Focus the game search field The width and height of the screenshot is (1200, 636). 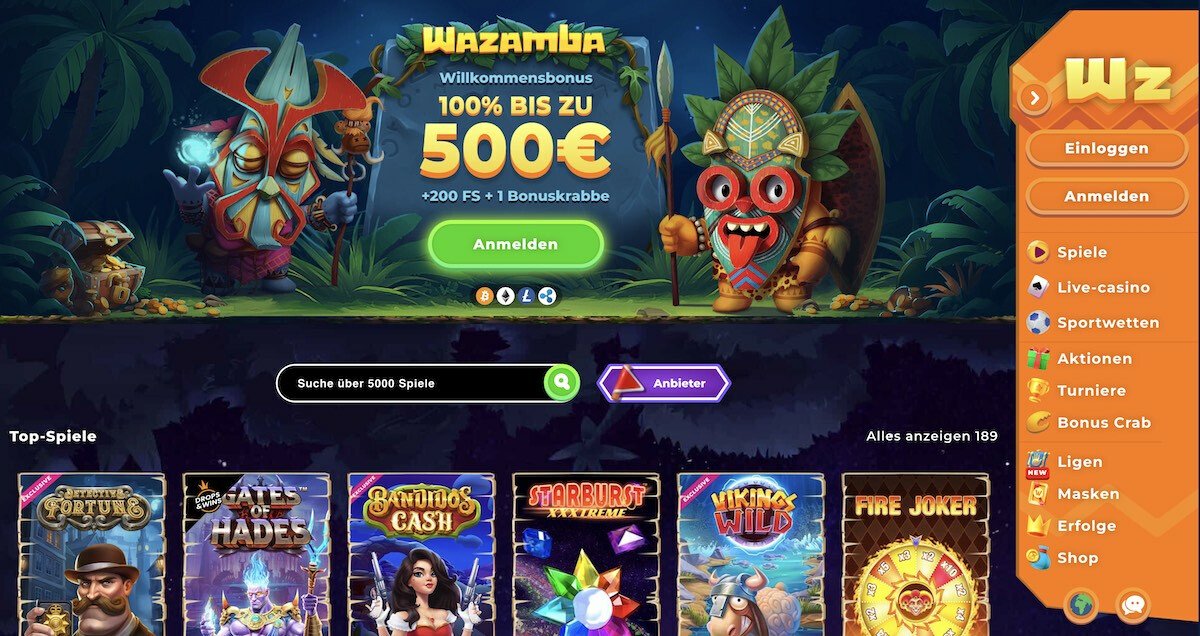(x=411, y=383)
